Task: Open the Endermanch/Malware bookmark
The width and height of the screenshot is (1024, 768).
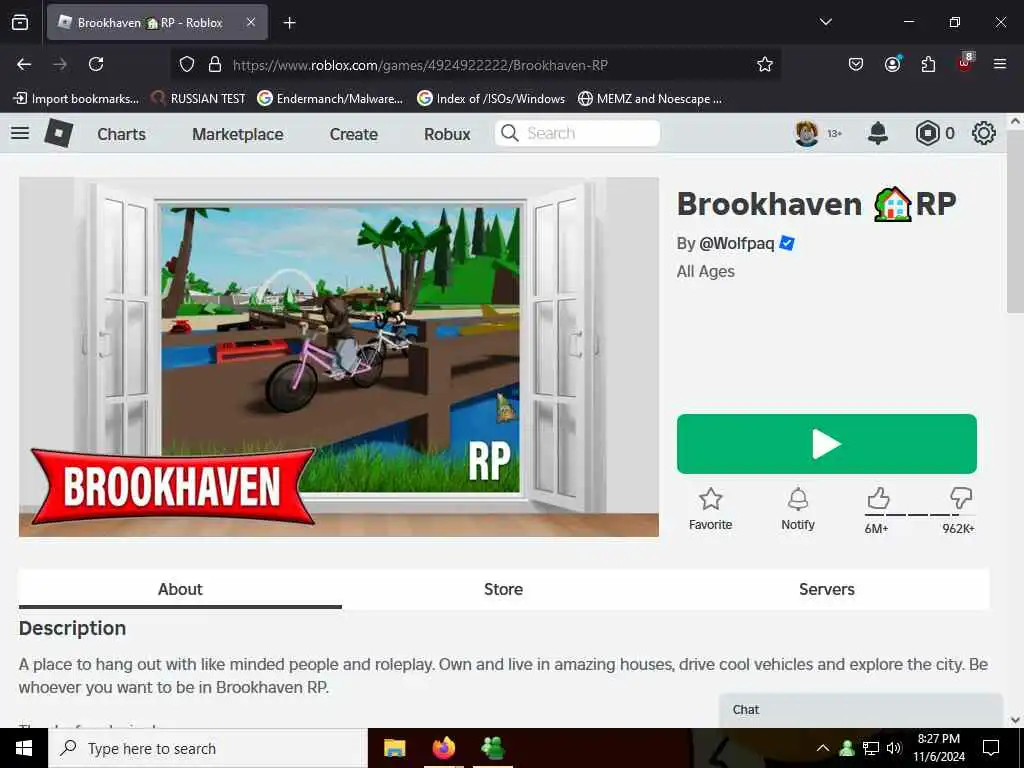Action: pos(330,99)
